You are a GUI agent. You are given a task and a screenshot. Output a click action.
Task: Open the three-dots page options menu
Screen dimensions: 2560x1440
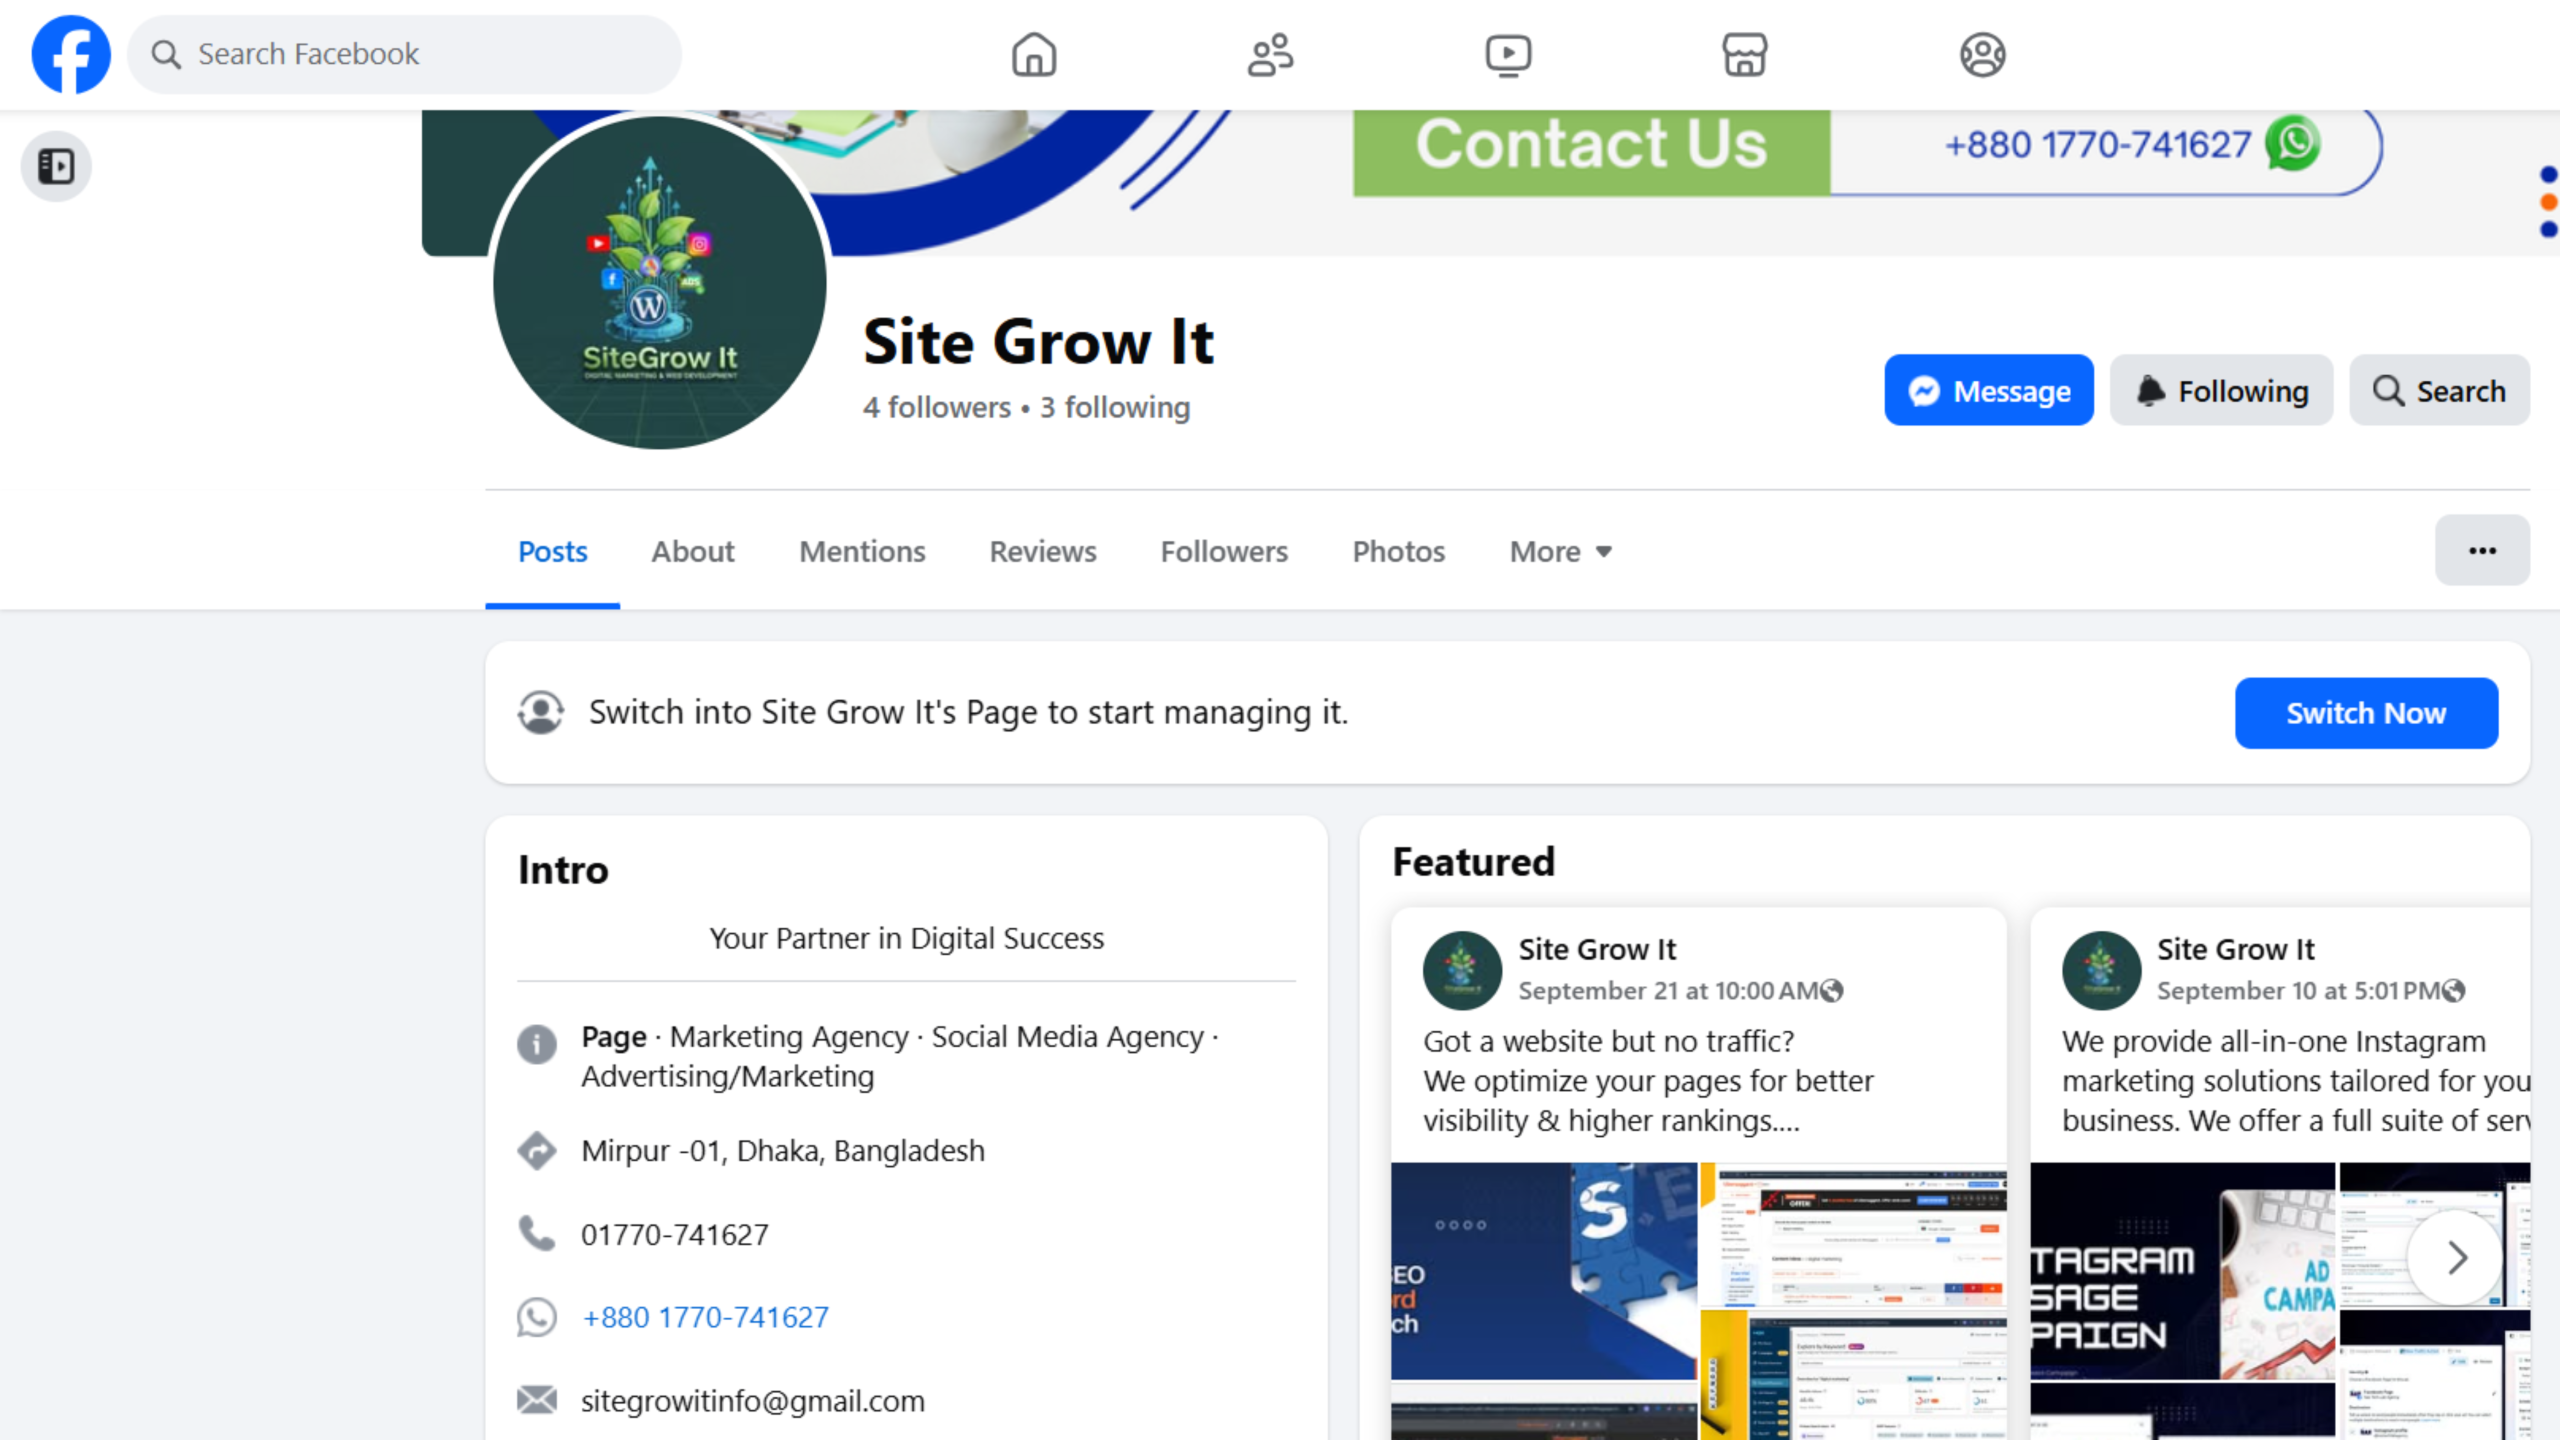2482,550
